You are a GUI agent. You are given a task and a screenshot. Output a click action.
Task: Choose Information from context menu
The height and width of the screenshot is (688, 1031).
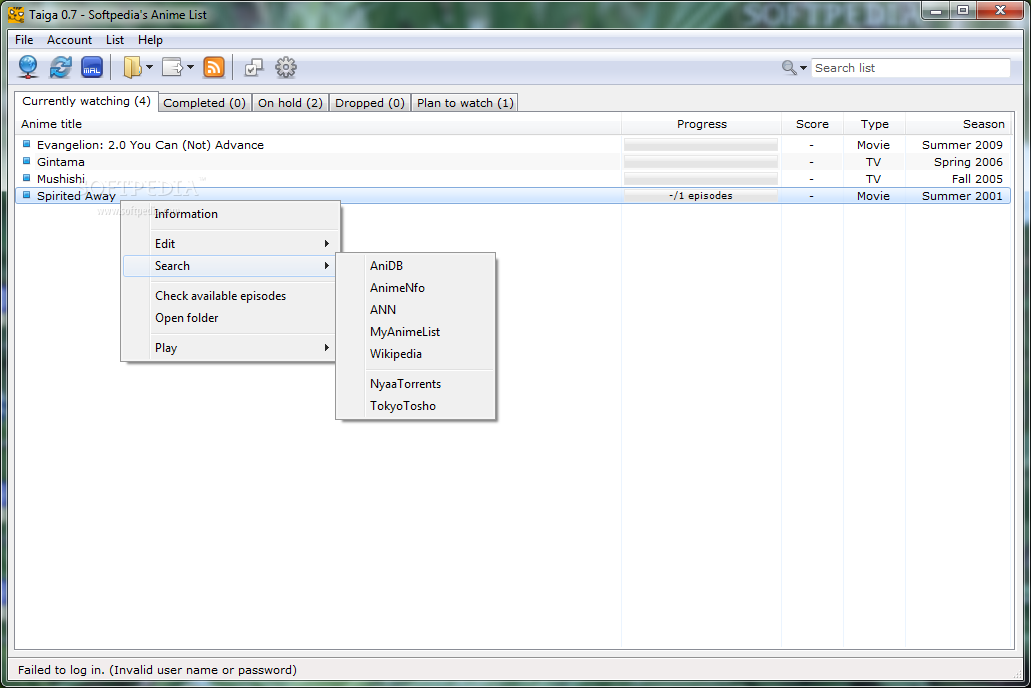[x=230, y=214]
